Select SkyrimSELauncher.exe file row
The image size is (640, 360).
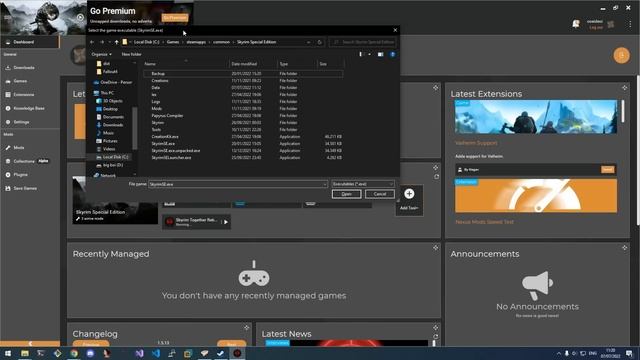(x=243, y=158)
